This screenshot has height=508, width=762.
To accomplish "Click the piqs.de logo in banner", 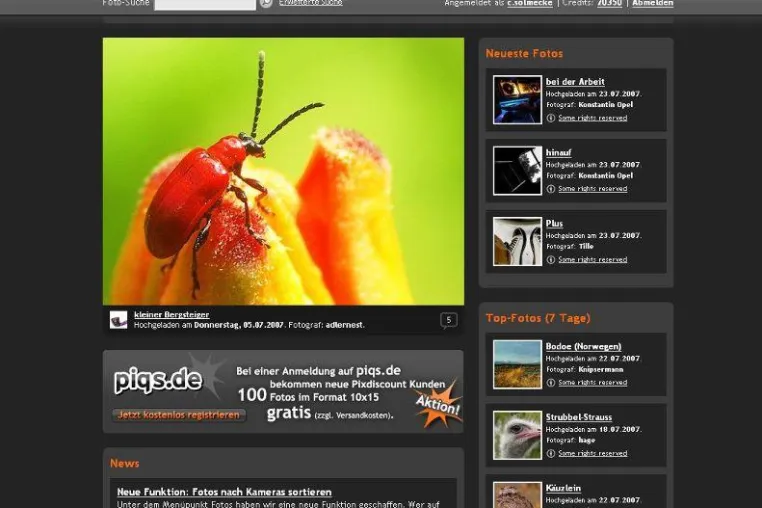I will tap(158, 381).
